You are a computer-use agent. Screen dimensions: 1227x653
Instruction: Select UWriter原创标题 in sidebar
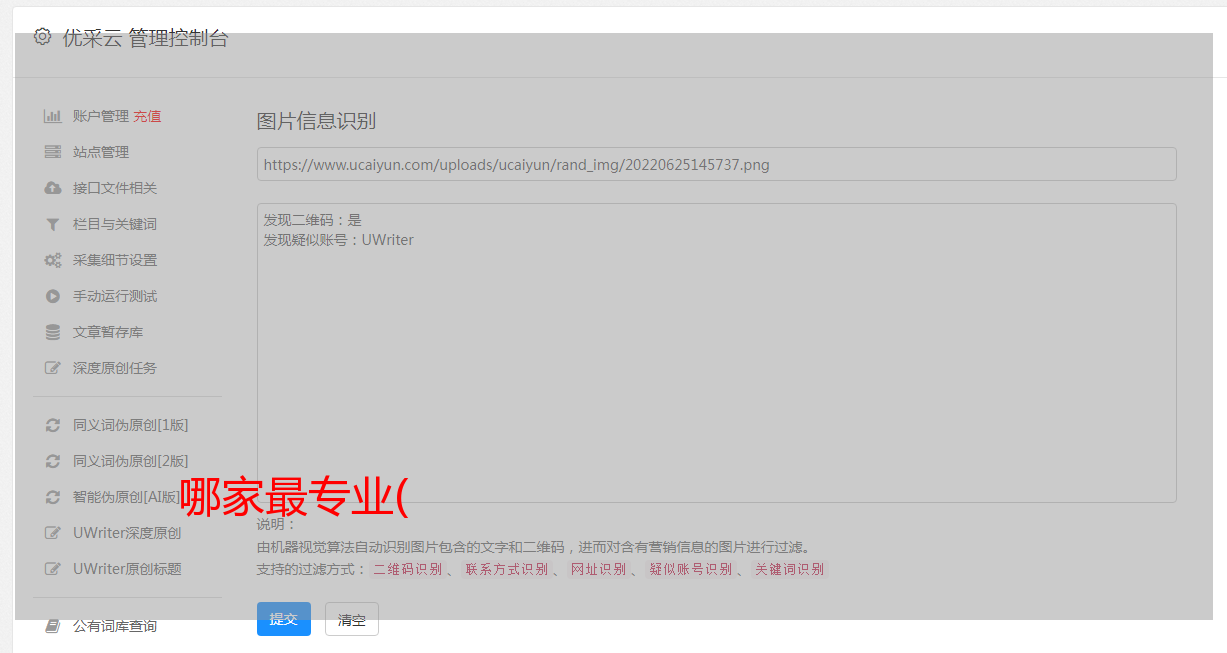tap(127, 569)
